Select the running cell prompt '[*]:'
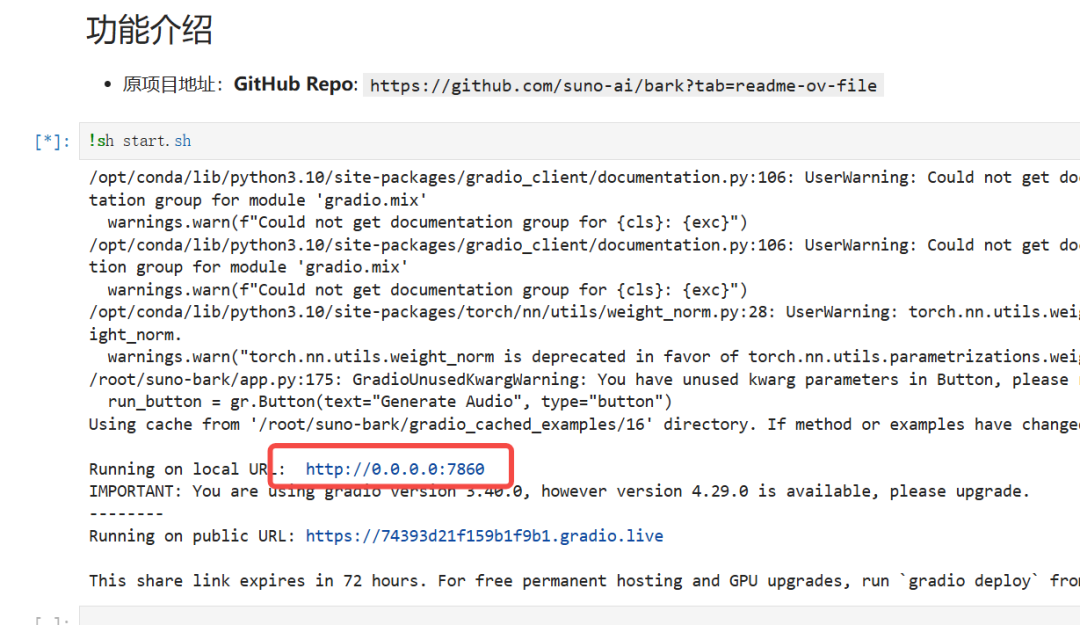 (x=52, y=142)
